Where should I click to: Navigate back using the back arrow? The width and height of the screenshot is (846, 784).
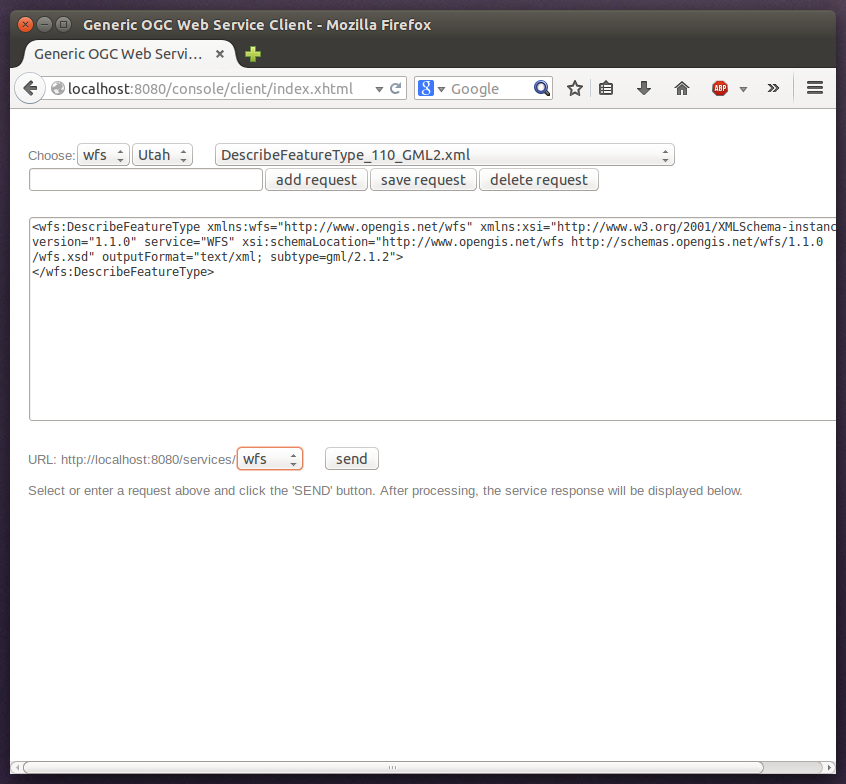coord(30,88)
